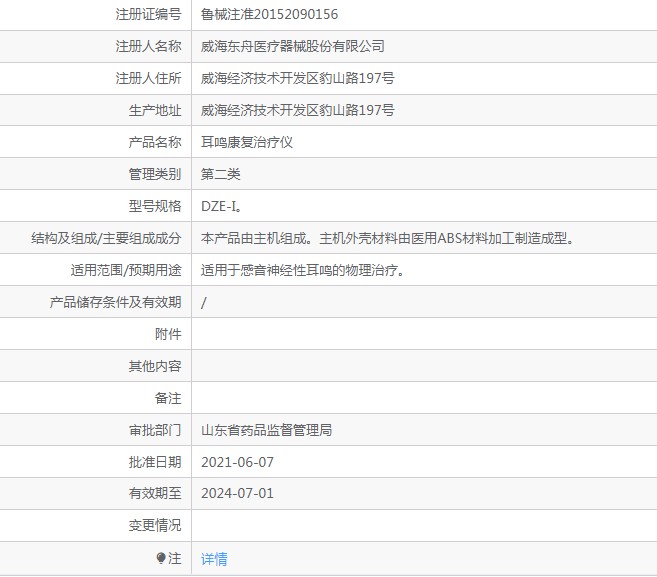The width and height of the screenshot is (657, 577).
Task: Select expiry date 2024-07-01
Action: point(238,493)
